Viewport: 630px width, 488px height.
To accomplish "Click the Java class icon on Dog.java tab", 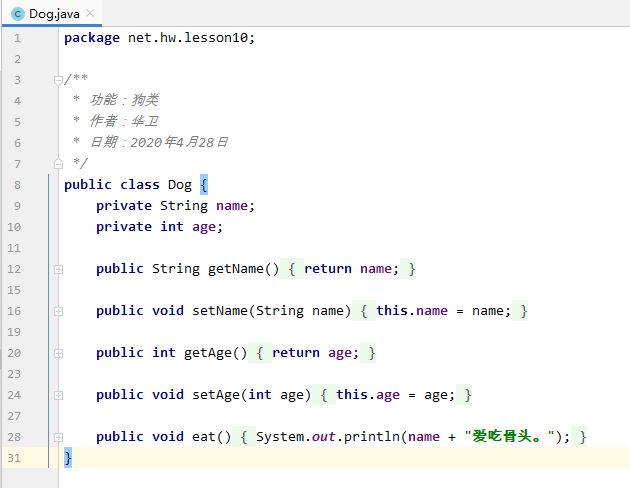I will click(17, 14).
